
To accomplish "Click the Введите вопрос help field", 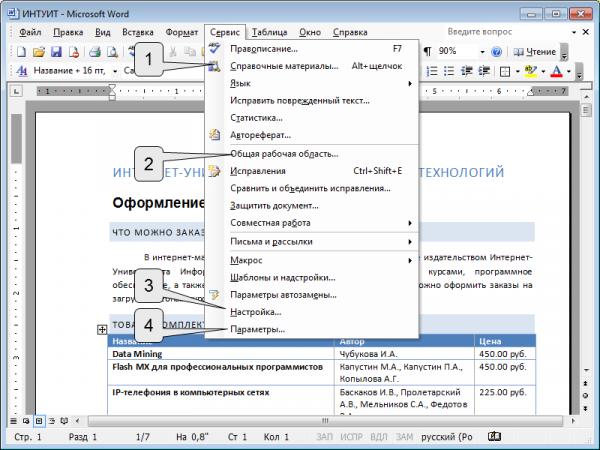I will (507, 32).
